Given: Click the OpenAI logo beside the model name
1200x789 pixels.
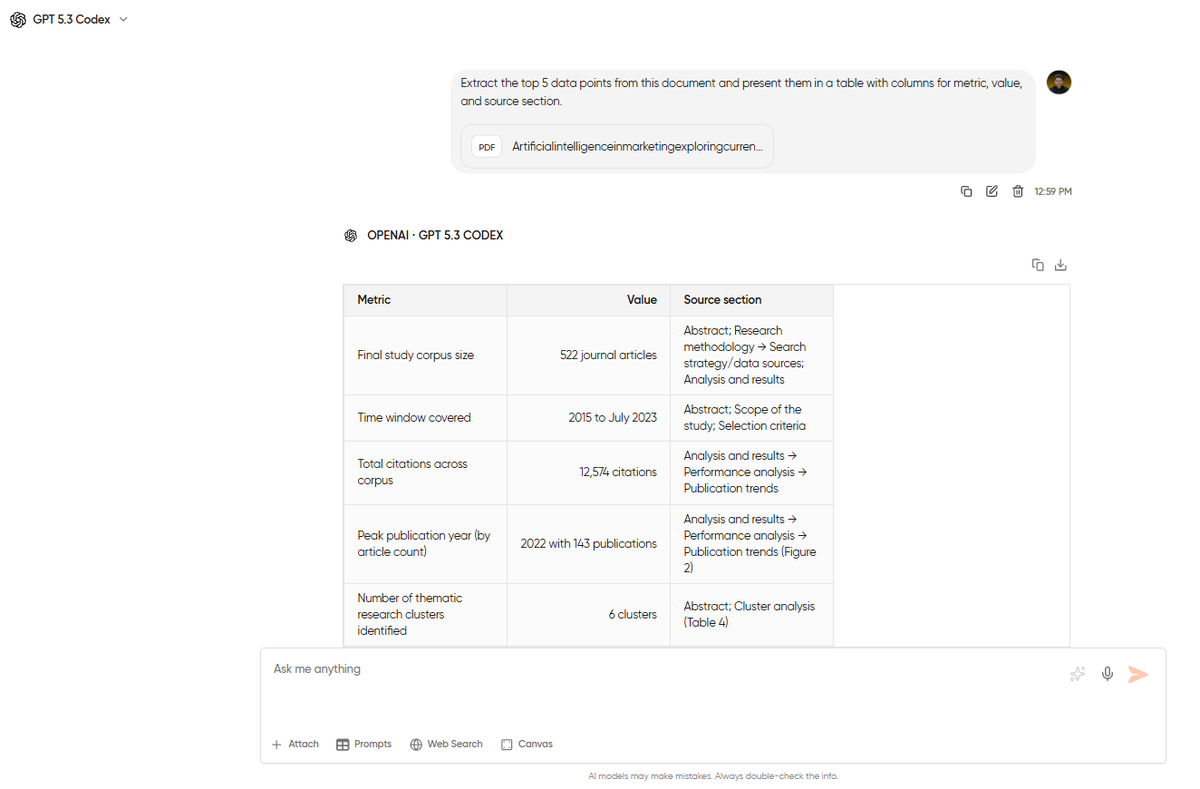Looking at the screenshot, I should pos(350,234).
